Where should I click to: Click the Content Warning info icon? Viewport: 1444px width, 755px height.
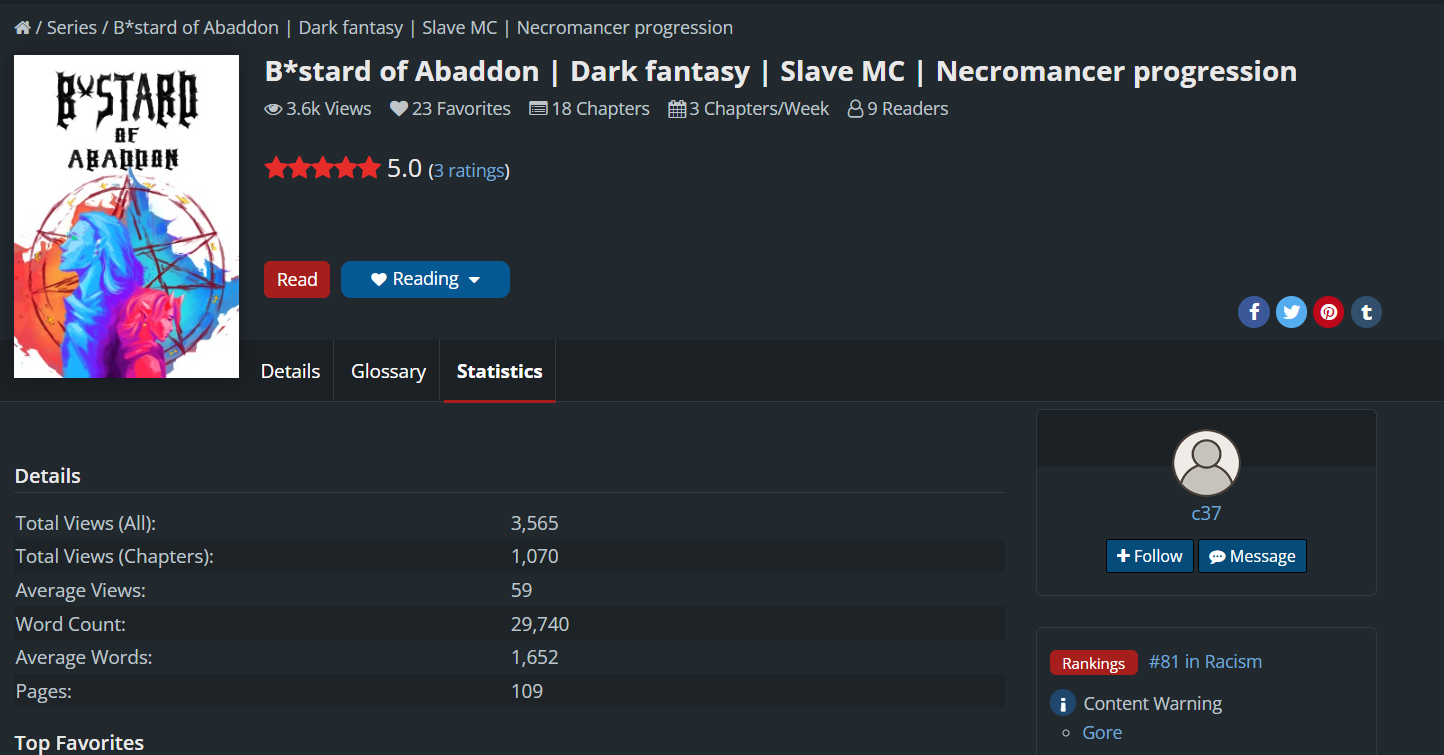coord(1062,703)
